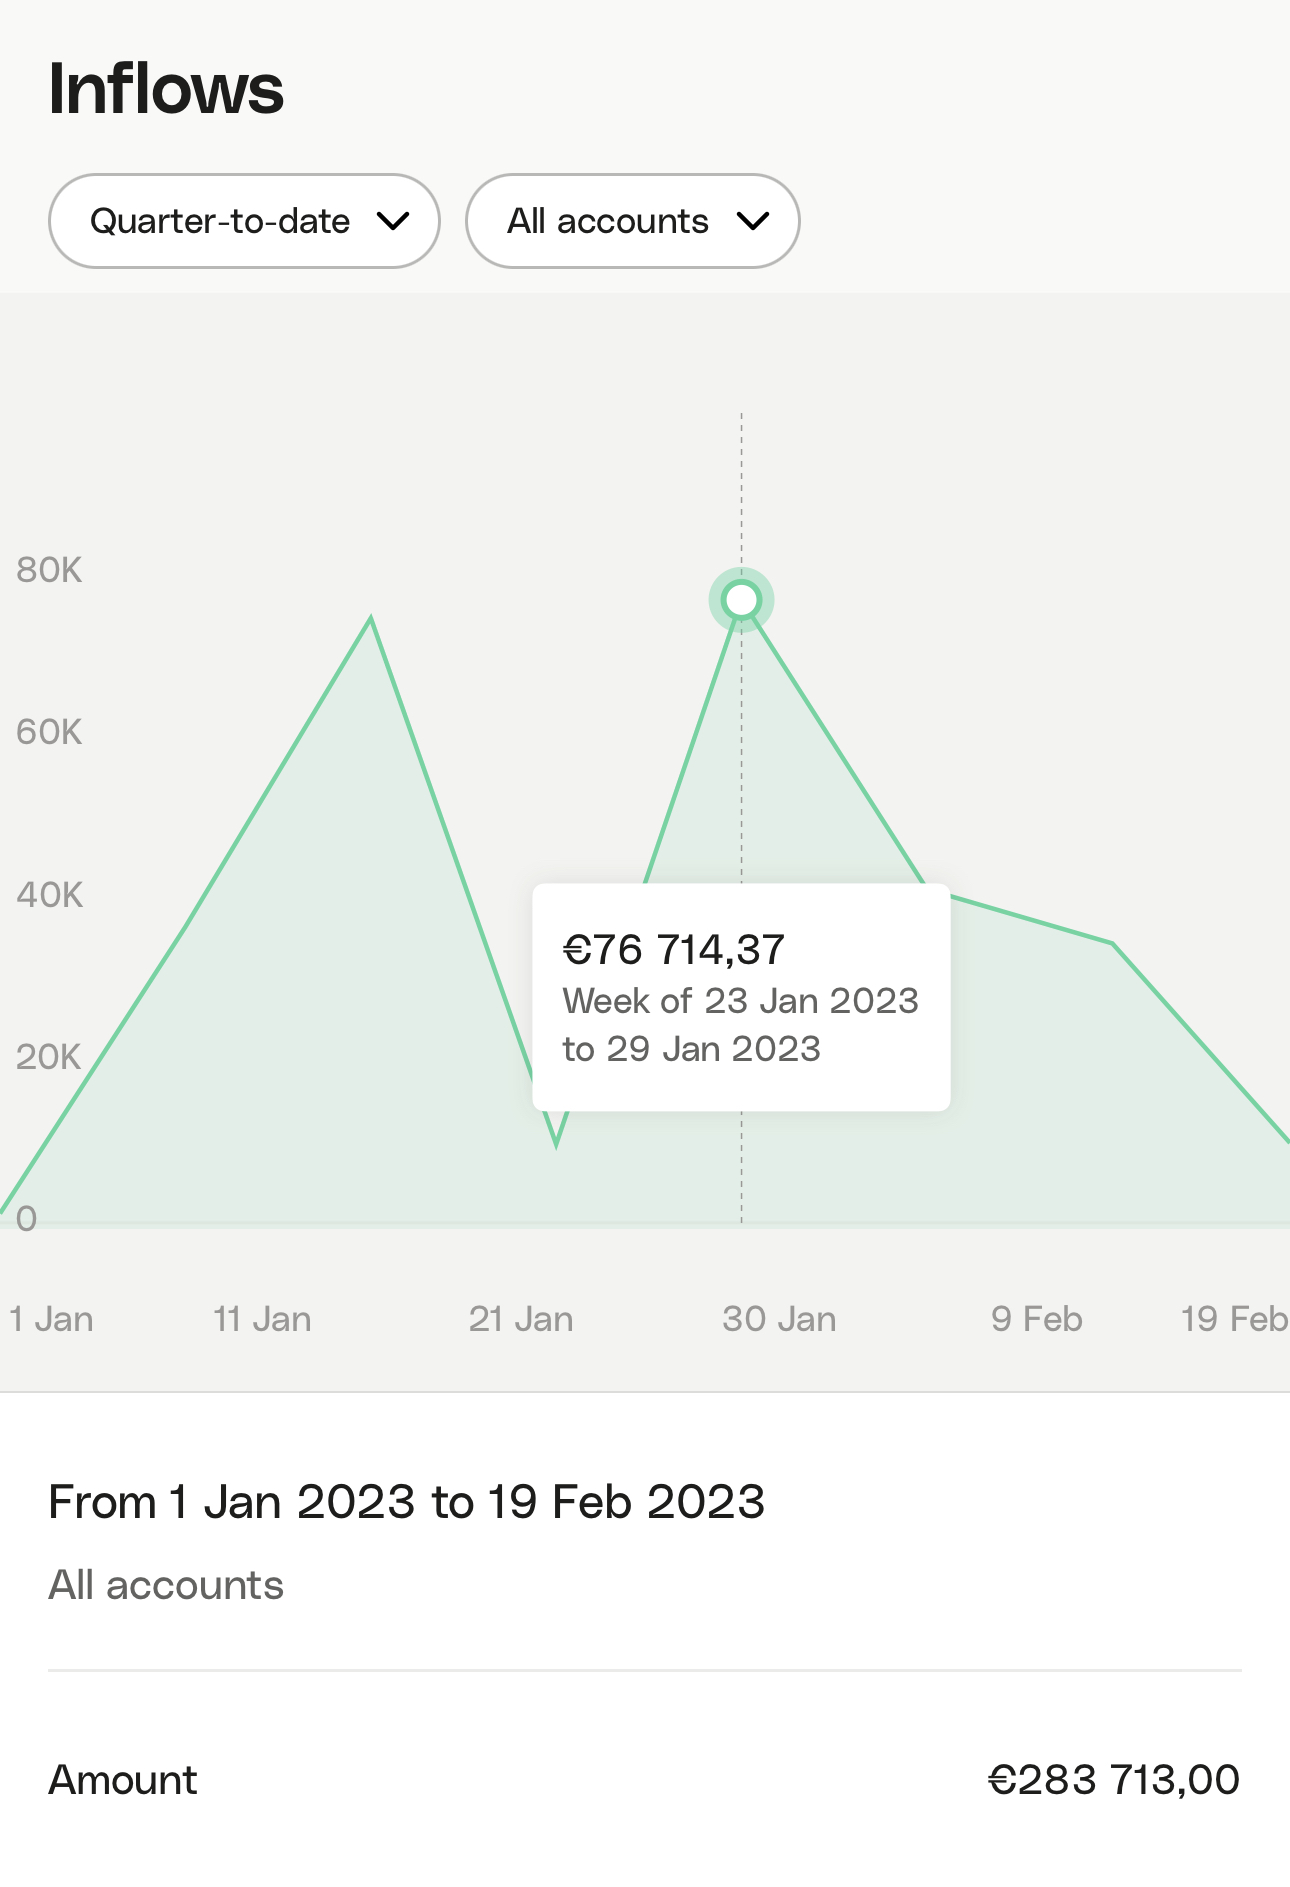Click the Amount row label

[x=123, y=1780]
